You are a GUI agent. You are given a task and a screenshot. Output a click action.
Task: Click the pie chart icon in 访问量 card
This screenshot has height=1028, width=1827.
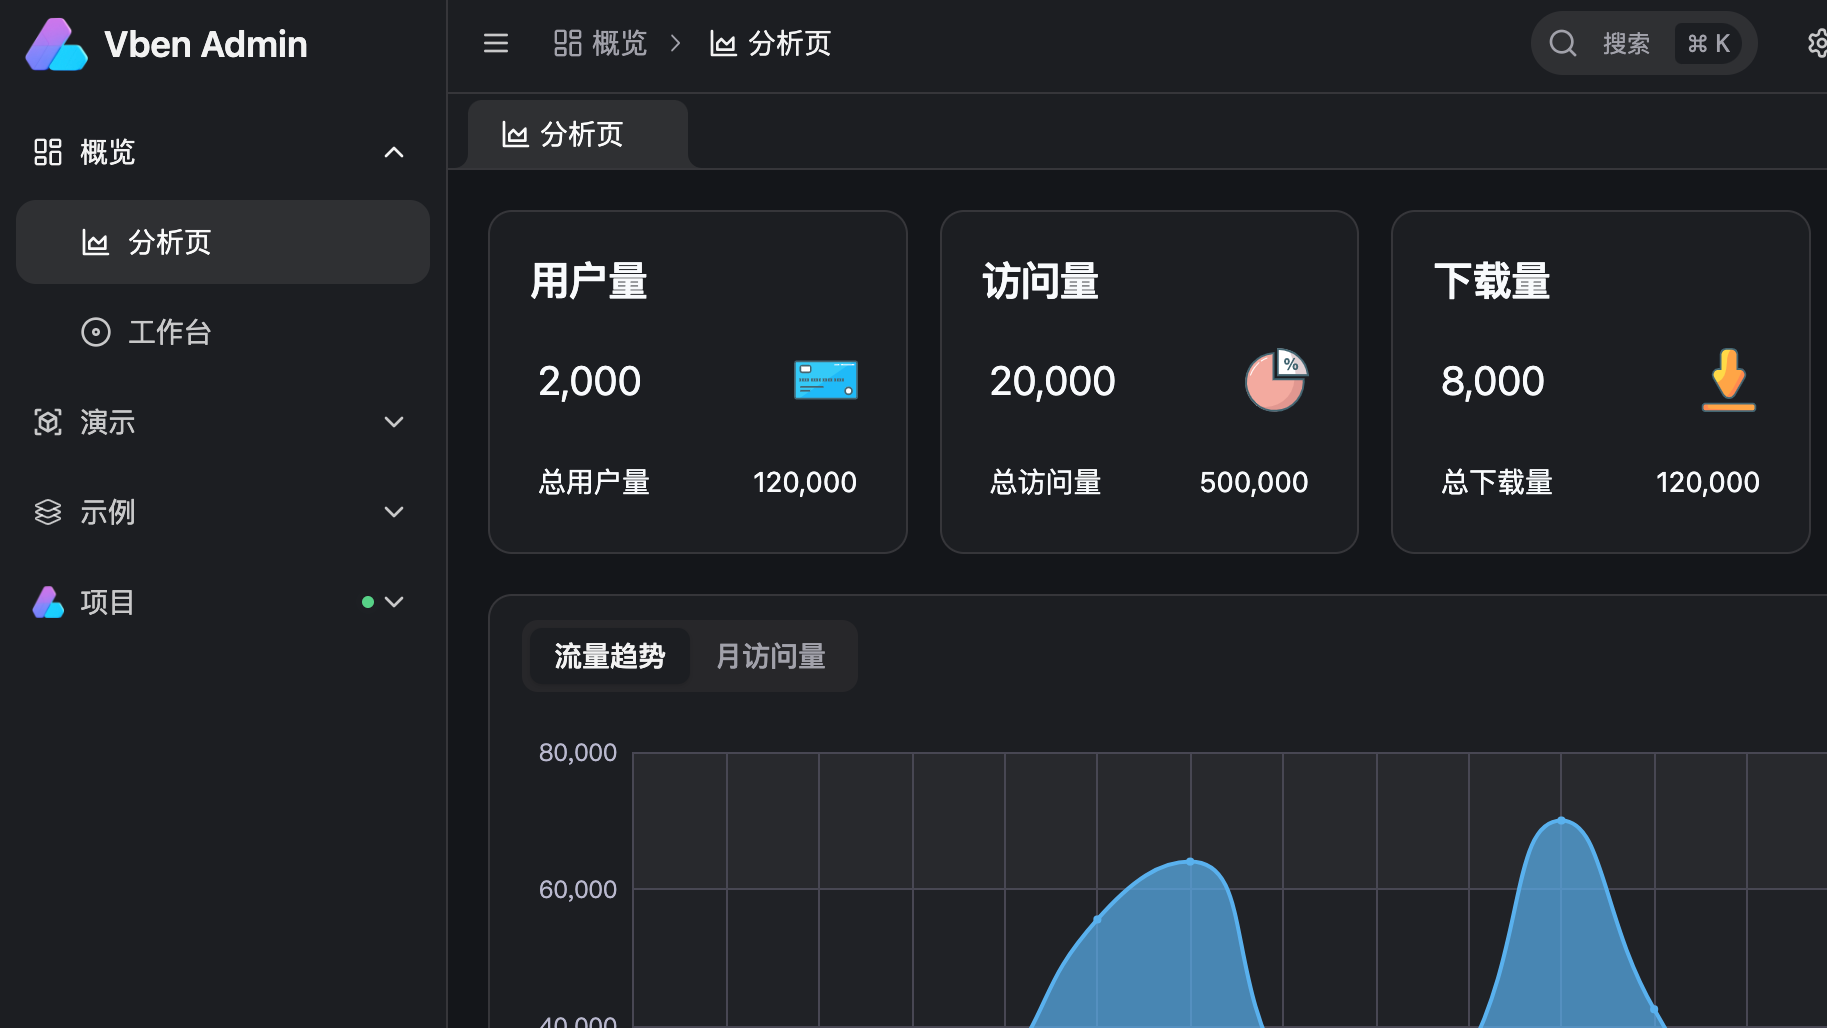pyautogui.click(x=1277, y=380)
